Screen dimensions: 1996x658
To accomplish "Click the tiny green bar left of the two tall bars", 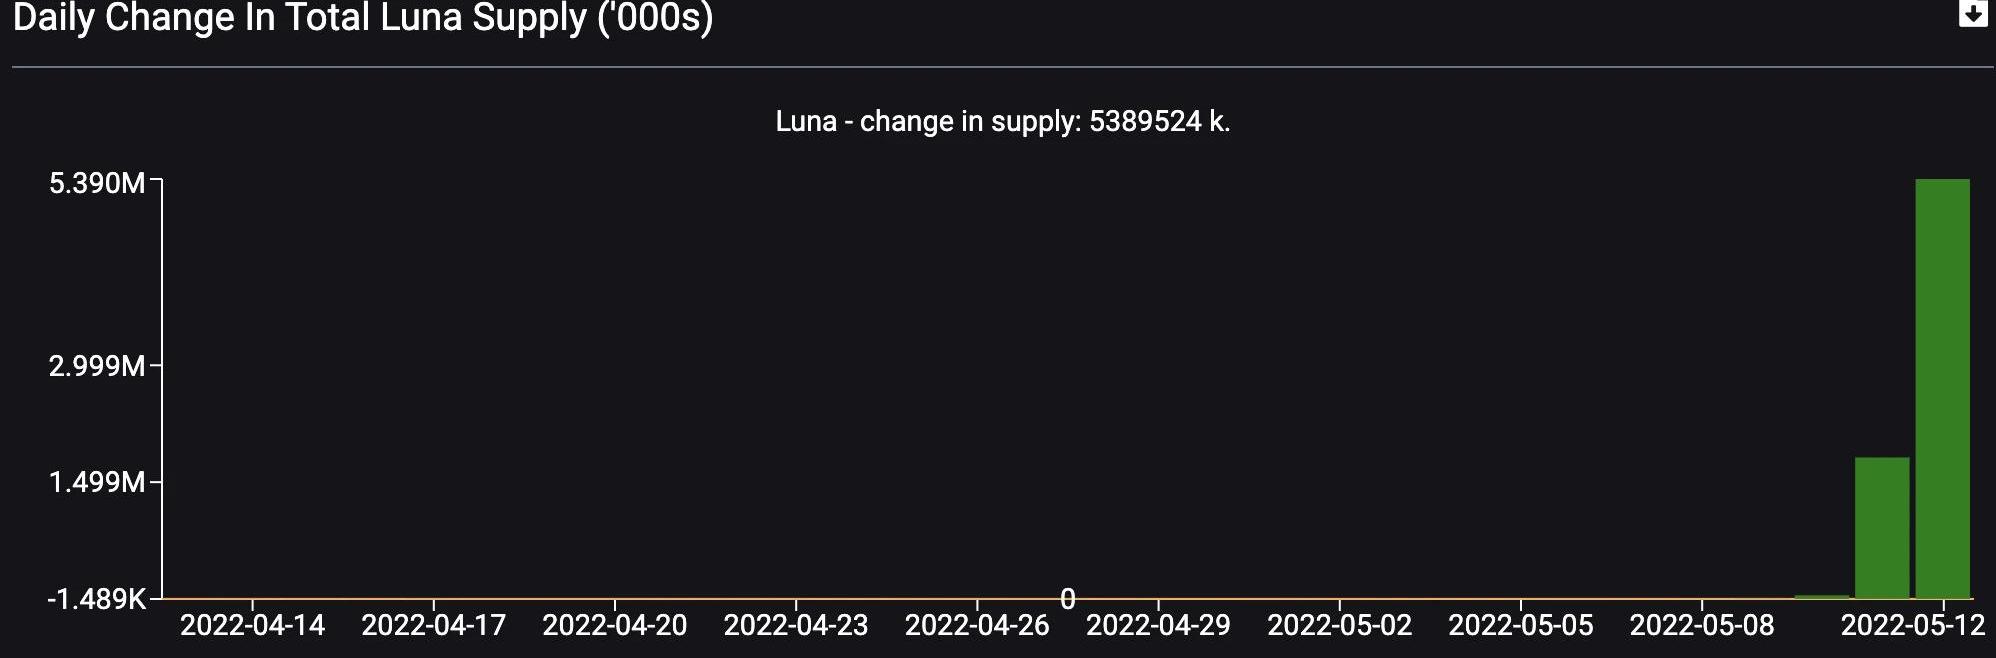I will click(1822, 597).
